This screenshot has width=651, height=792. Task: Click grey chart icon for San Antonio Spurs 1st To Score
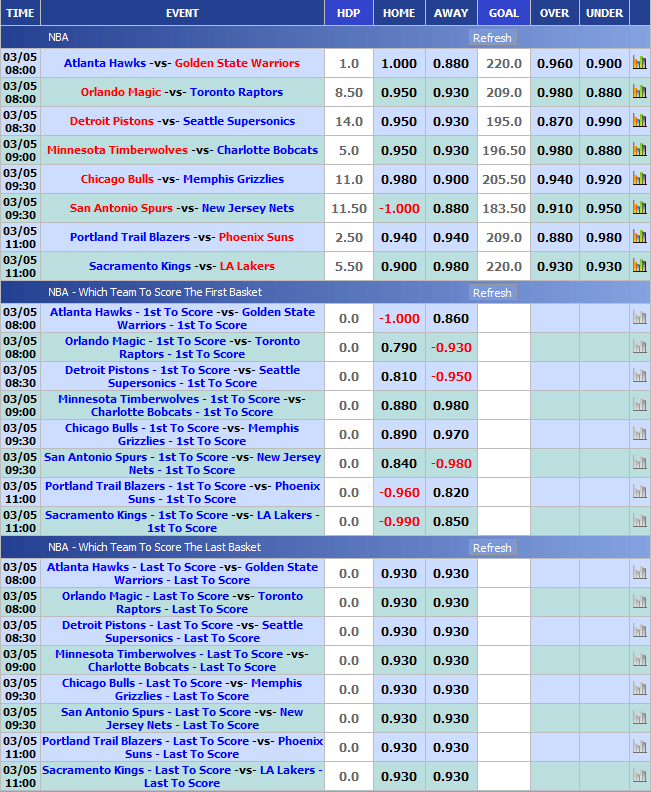coord(639,463)
